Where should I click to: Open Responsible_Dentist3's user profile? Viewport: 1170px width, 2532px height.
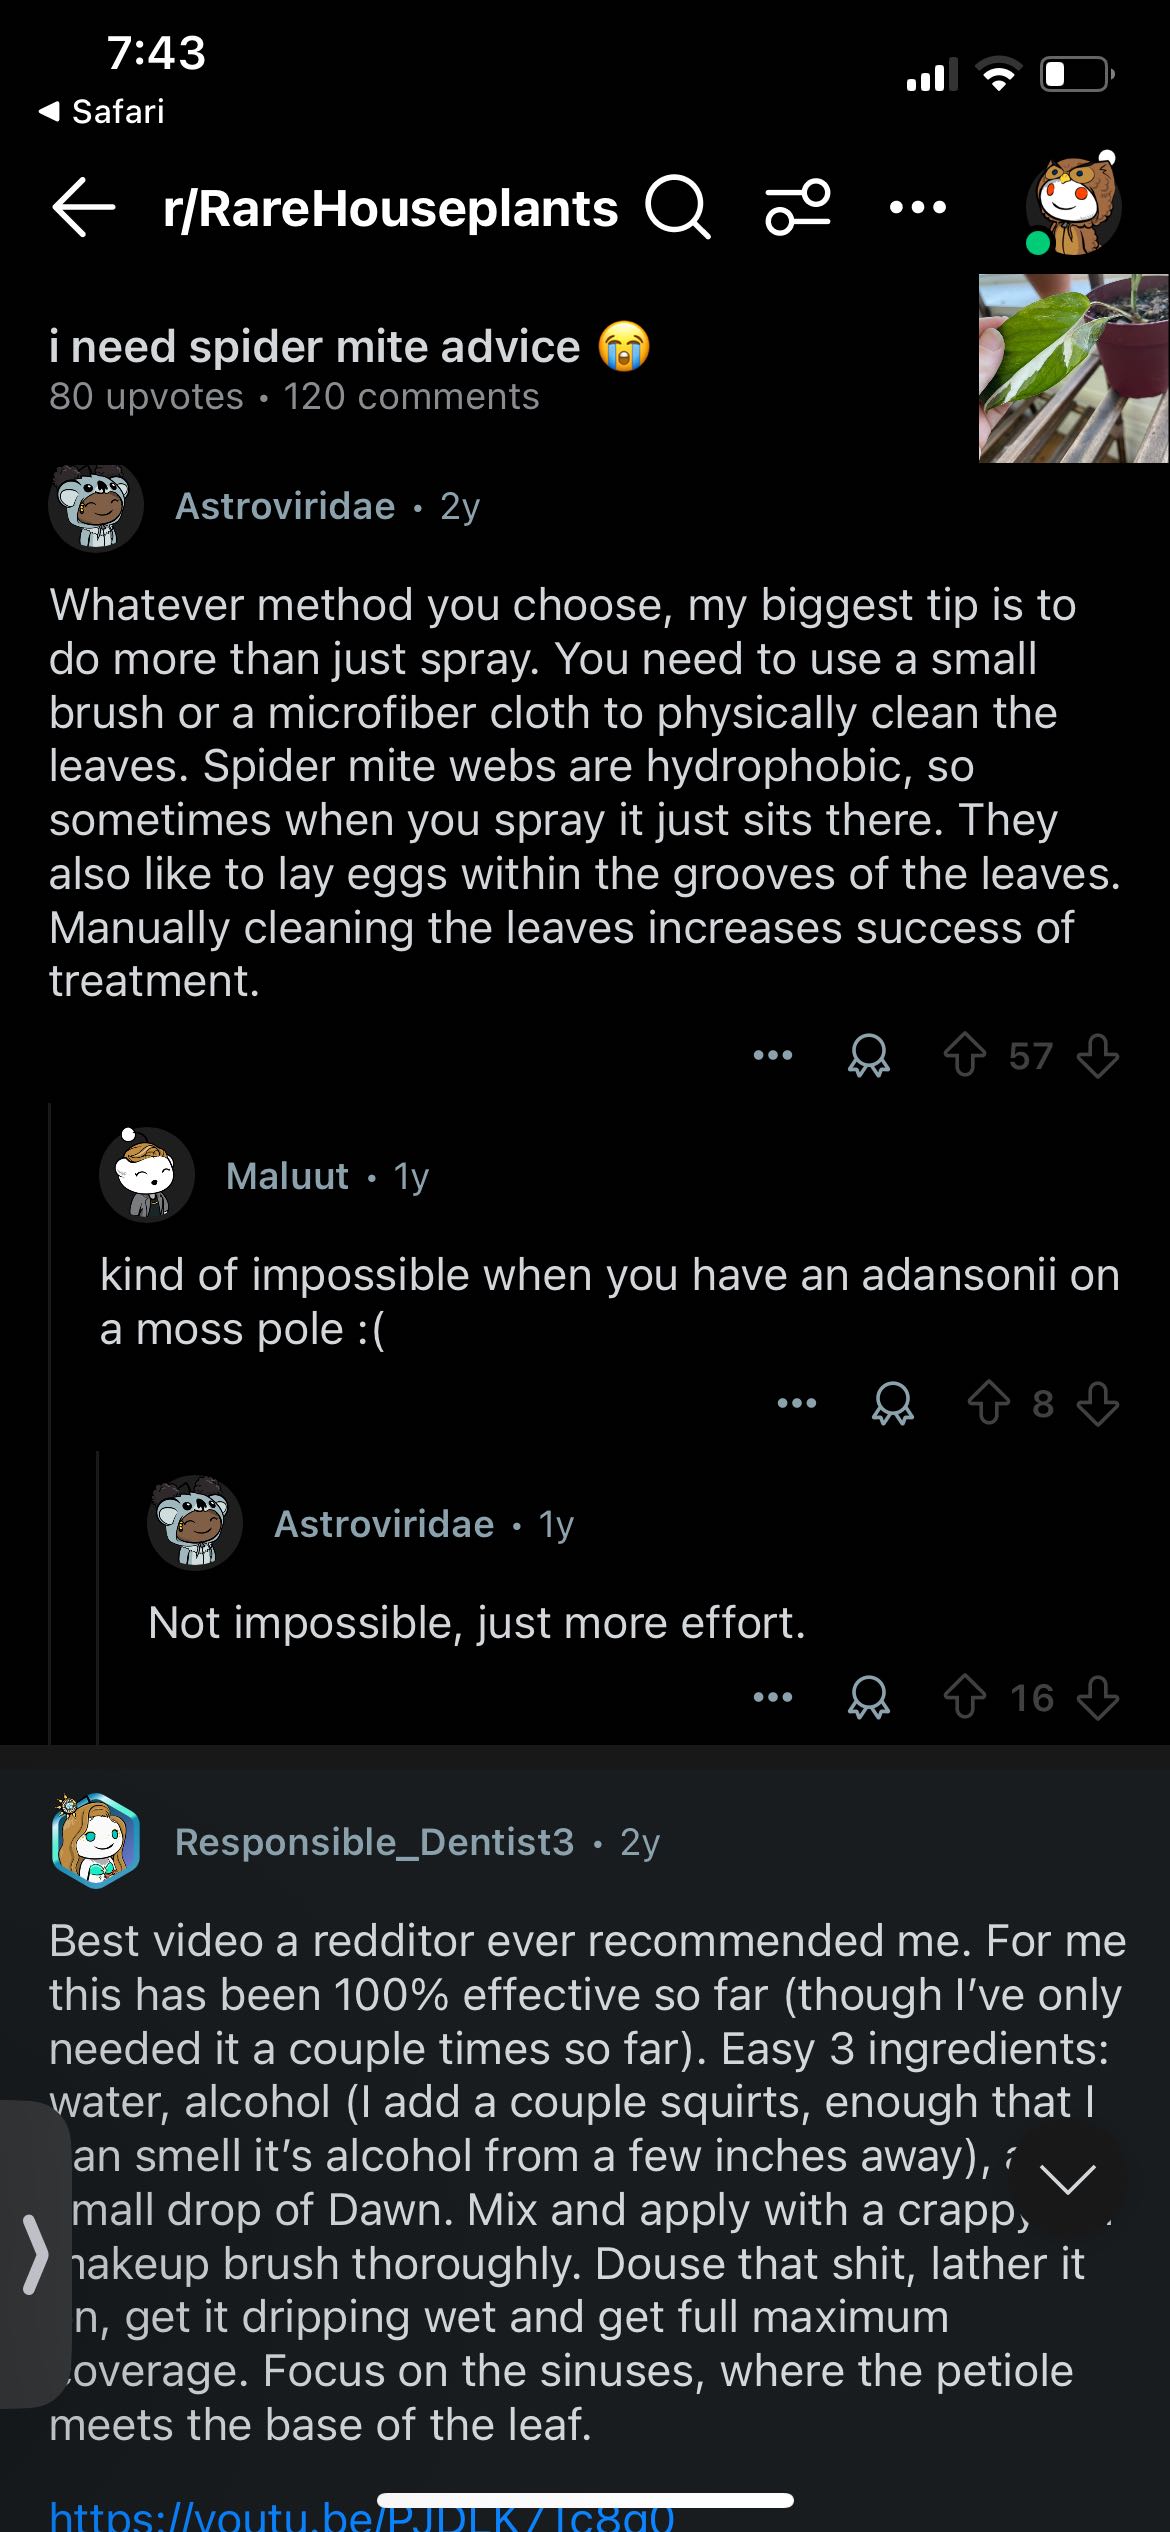click(x=374, y=1841)
